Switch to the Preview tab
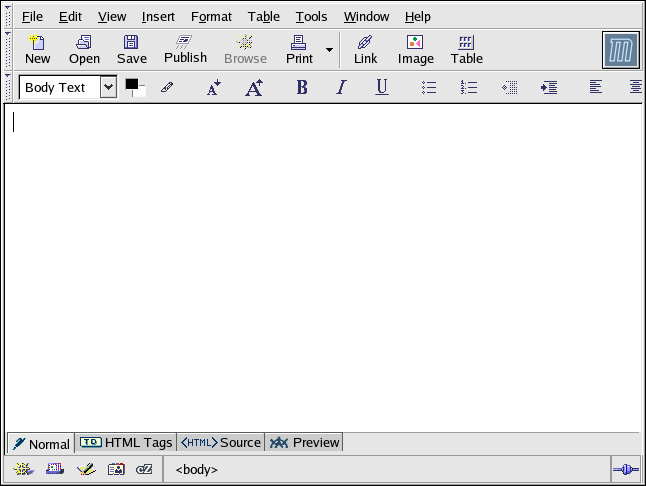 tap(305, 442)
